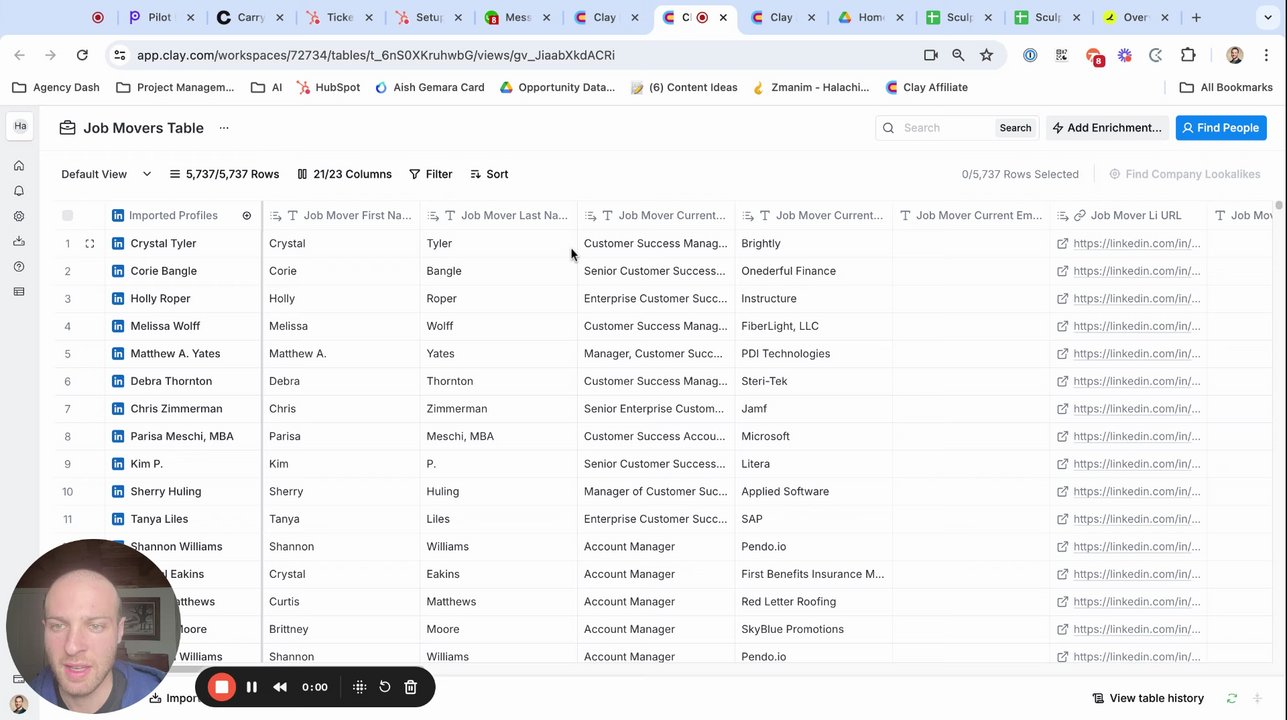Stop the screen recording with red stop button
1287x720 pixels.
[x=222, y=687]
